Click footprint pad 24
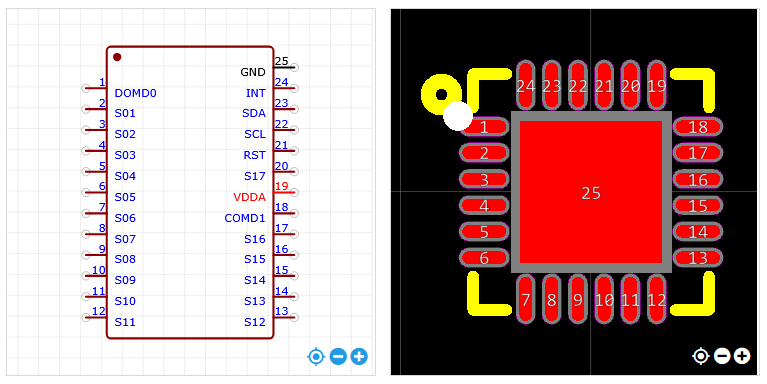The width and height of the screenshot is (767, 384). tap(526, 86)
